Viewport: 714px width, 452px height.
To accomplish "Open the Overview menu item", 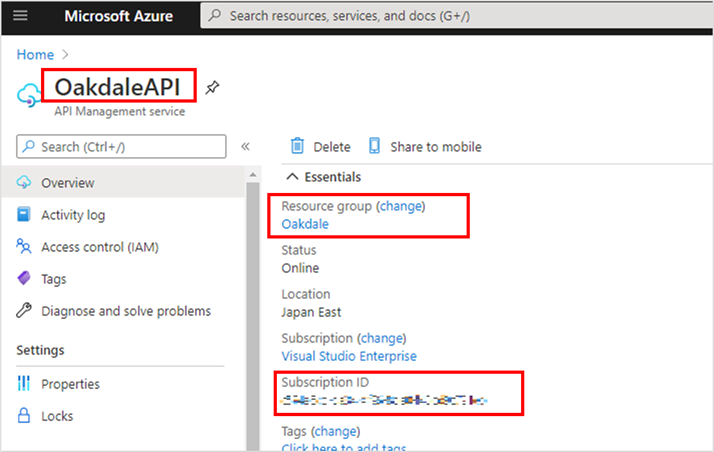I will pos(123,183).
